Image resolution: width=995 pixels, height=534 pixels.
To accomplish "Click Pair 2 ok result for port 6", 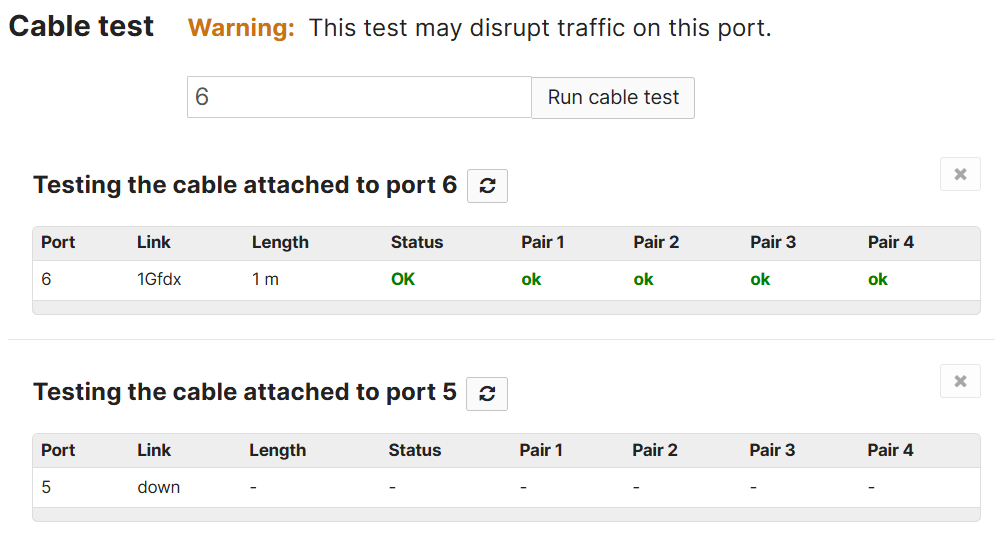I will [643, 280].
